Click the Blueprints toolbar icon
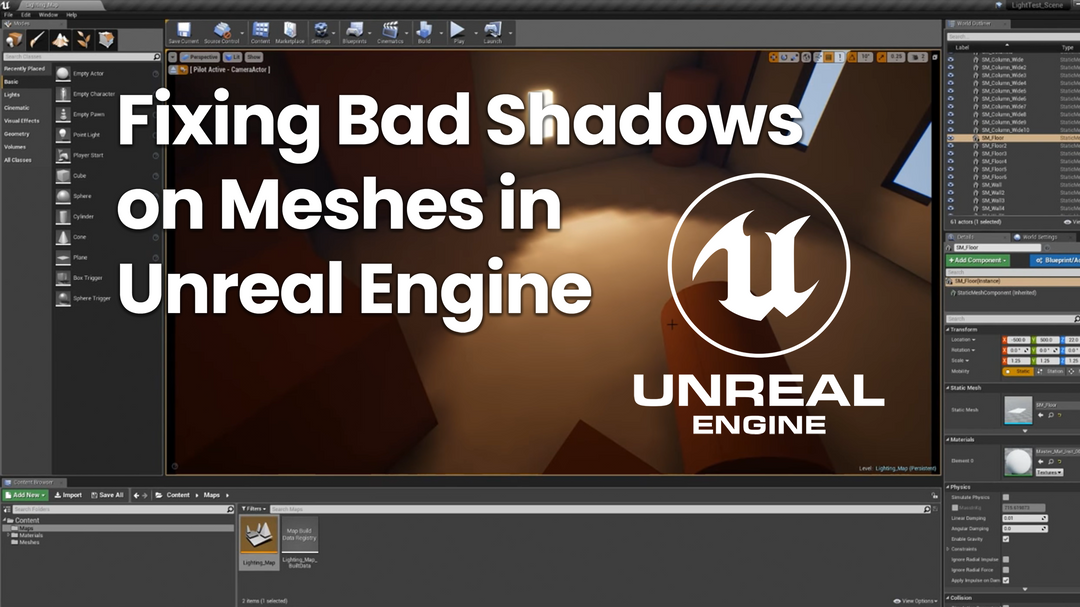The width and height of the screenshot is (1080, 607). [x=354, y=31]
